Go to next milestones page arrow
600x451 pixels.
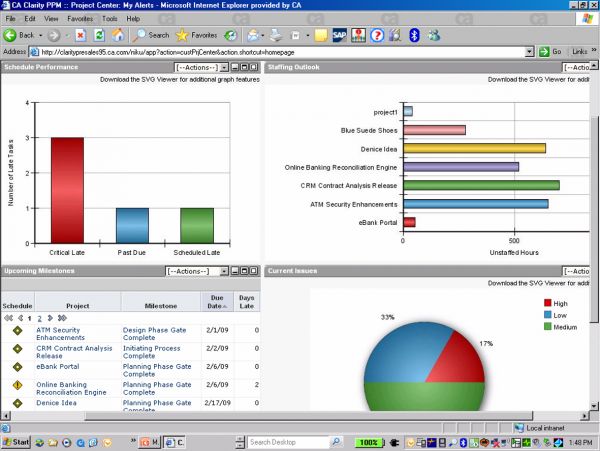(50, 318)
